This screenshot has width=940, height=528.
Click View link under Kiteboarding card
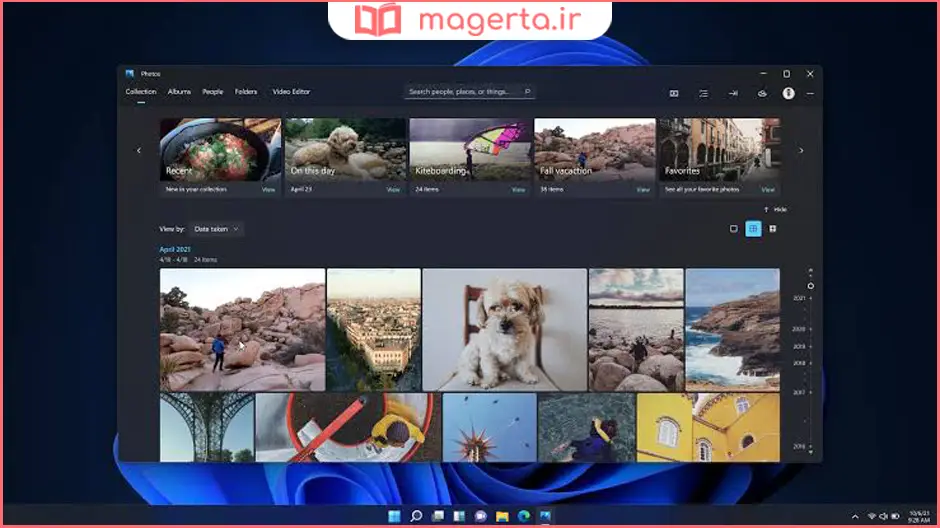coord(518,189)
